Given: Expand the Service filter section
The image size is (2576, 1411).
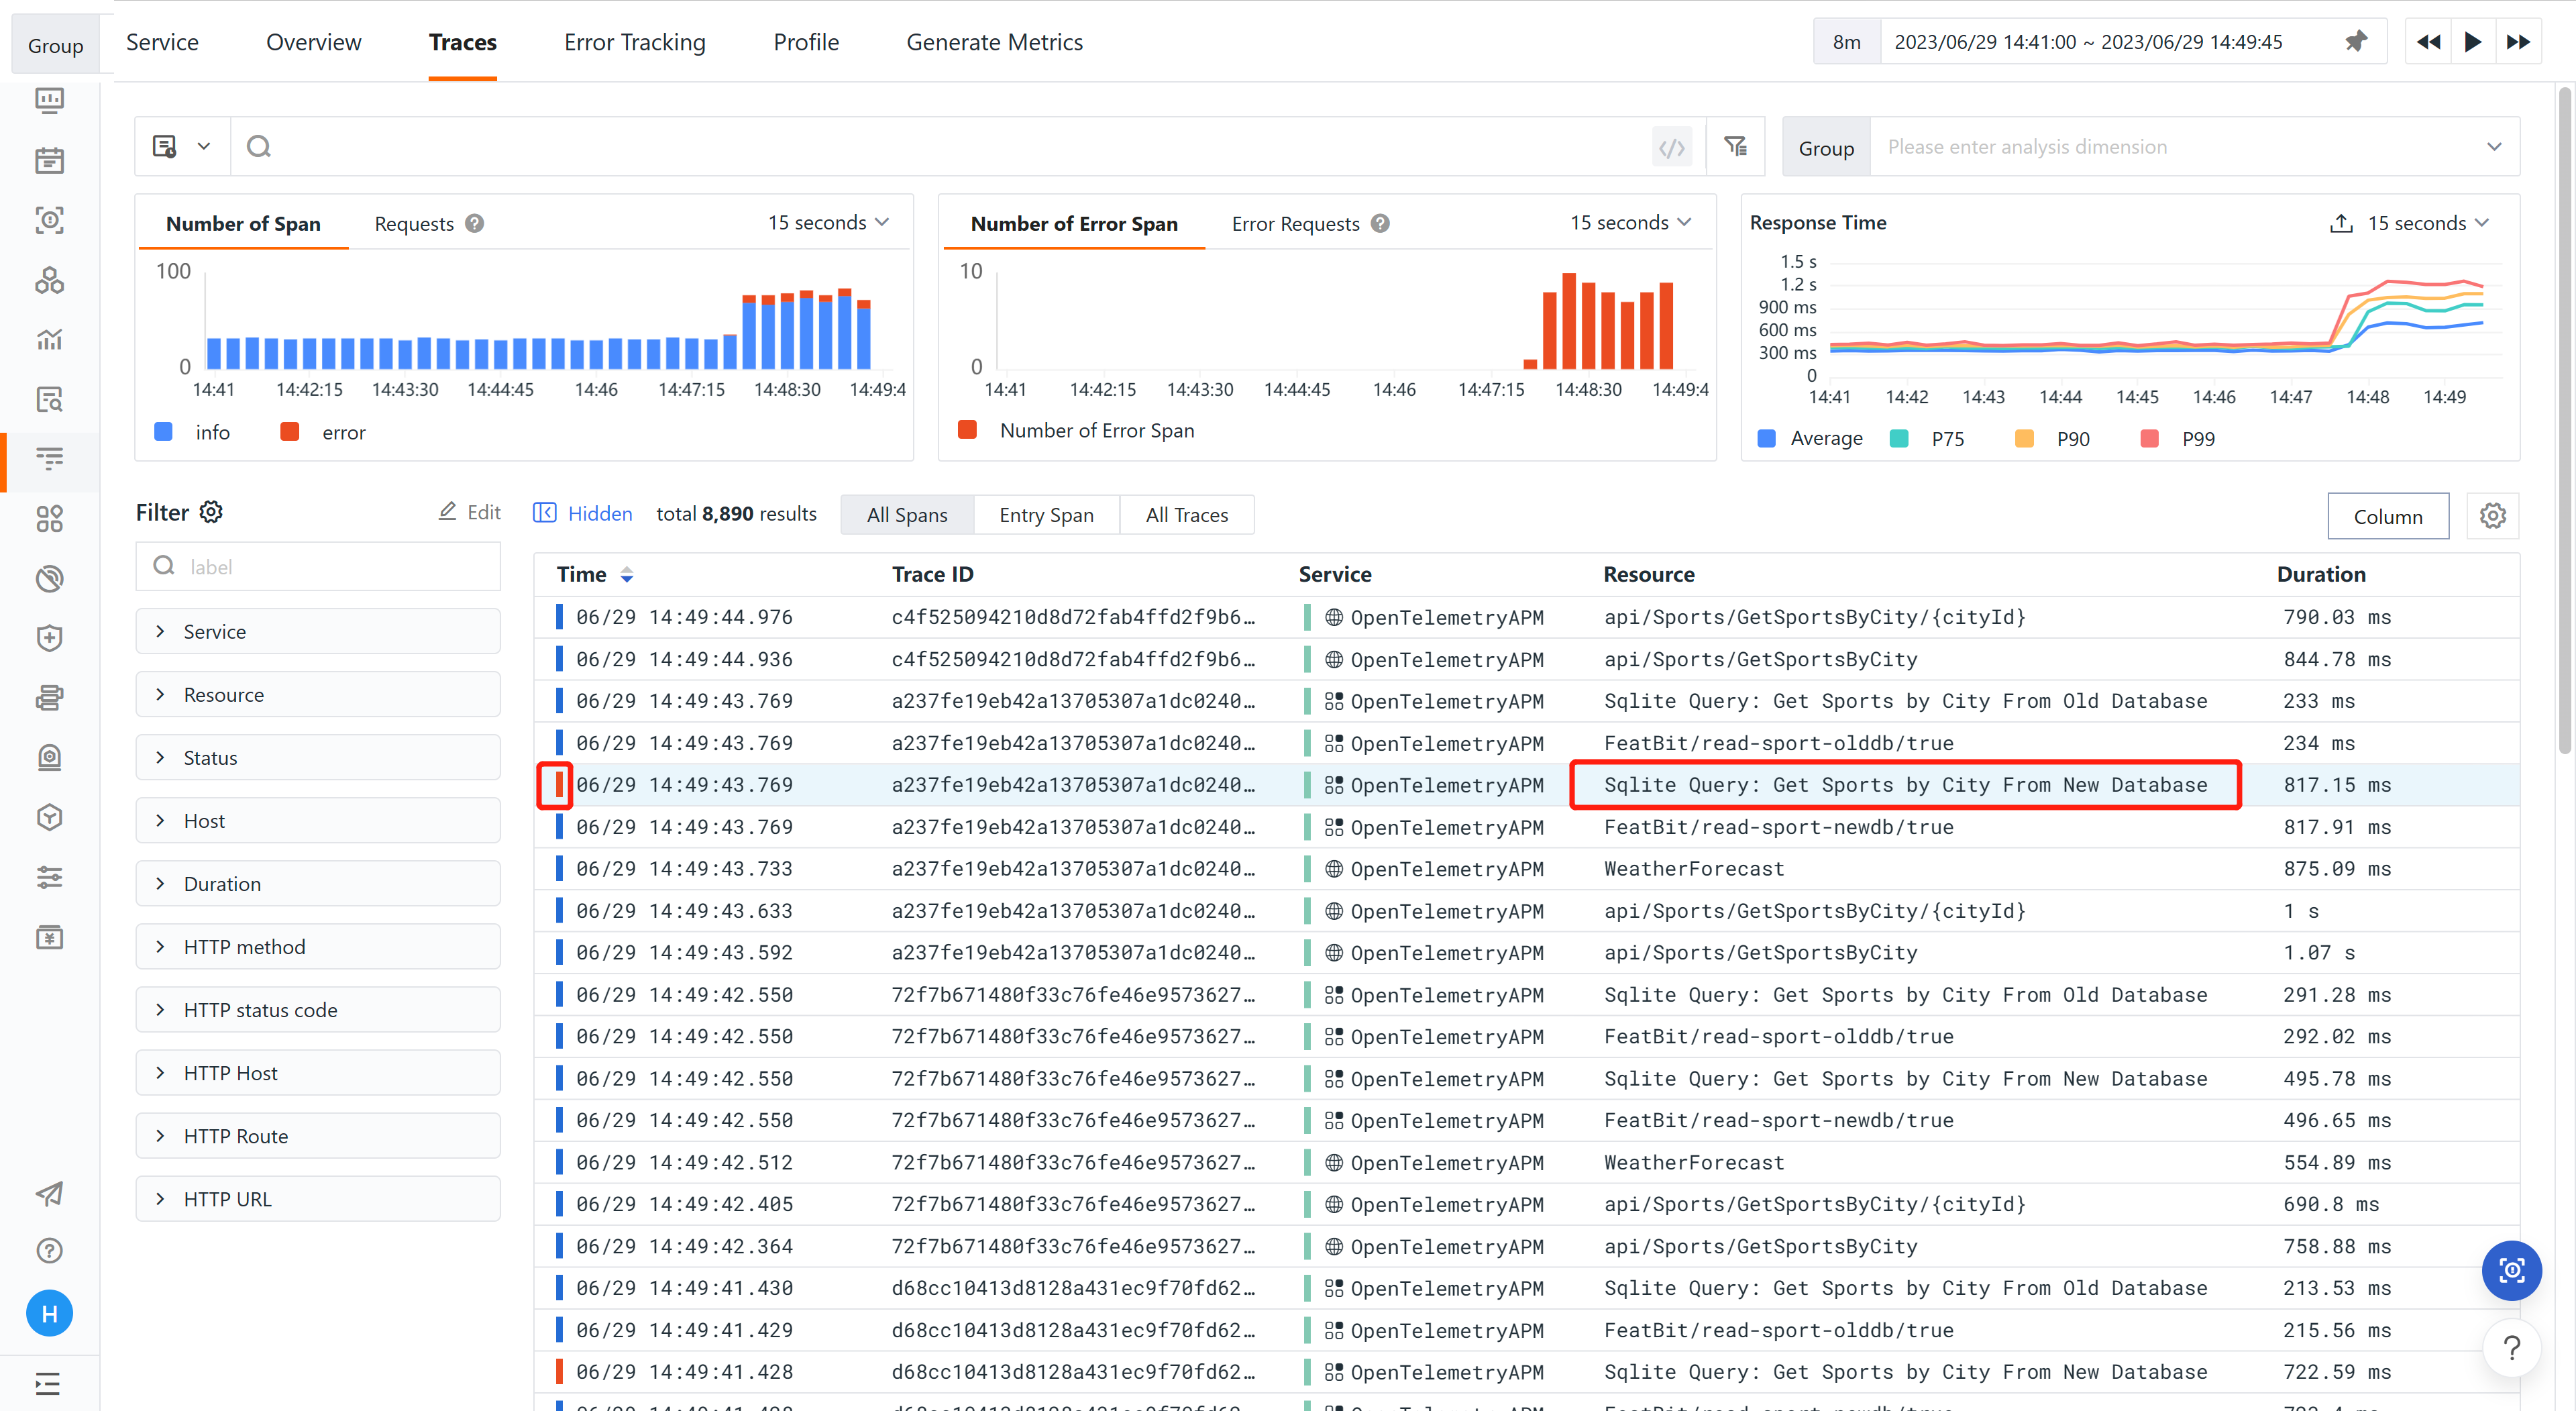Looking at the screenshot, I should pyautogui.click(x=318, y=632).
